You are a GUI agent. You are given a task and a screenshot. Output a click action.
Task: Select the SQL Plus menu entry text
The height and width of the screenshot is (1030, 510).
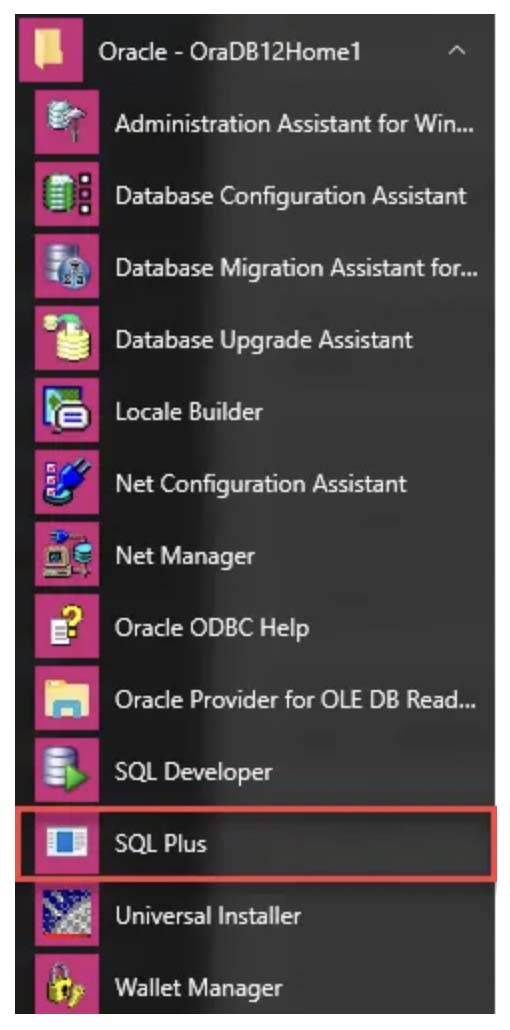click(x=161, y=843)
